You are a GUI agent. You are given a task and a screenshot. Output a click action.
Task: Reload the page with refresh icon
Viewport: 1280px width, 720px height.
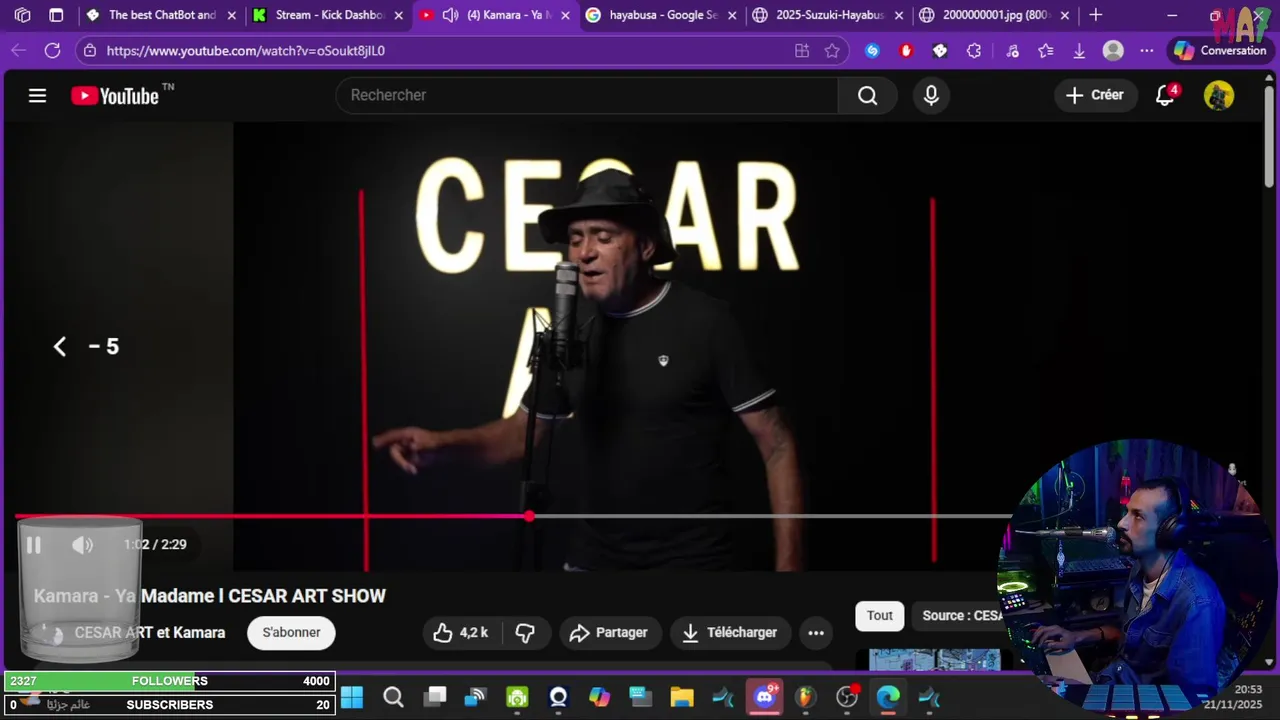(x=52, y=50)
